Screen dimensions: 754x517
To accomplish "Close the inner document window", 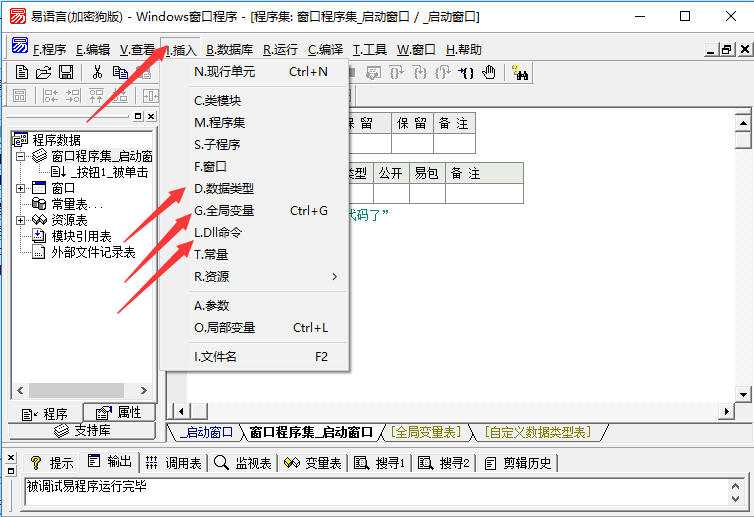I will (744, 49).
